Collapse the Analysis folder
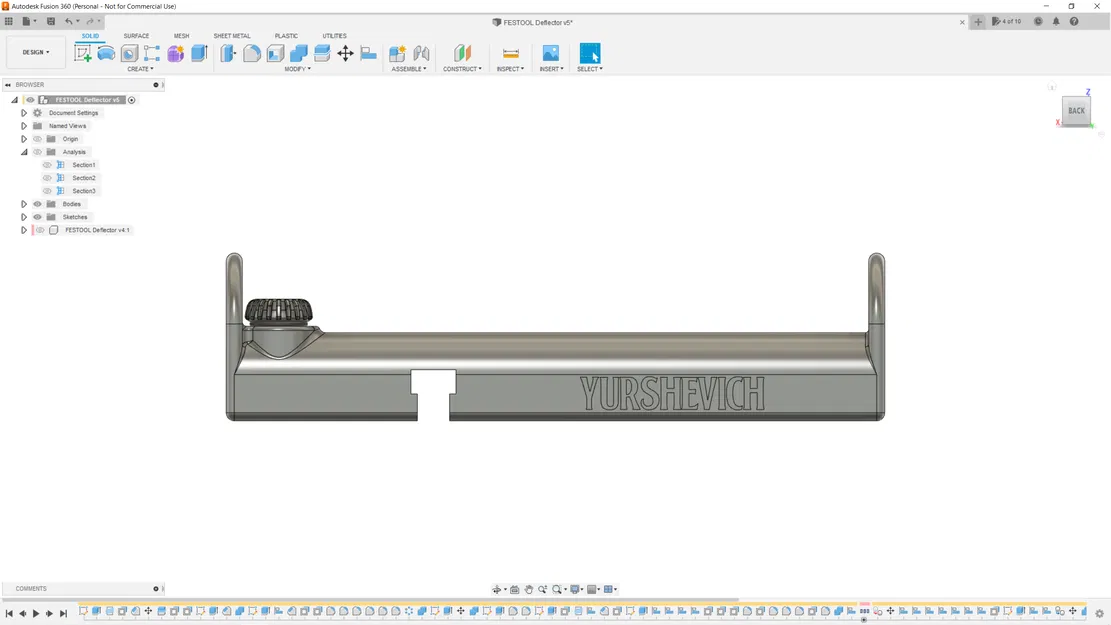Viewport: 1111px width, 625px height. coord(23,152)
